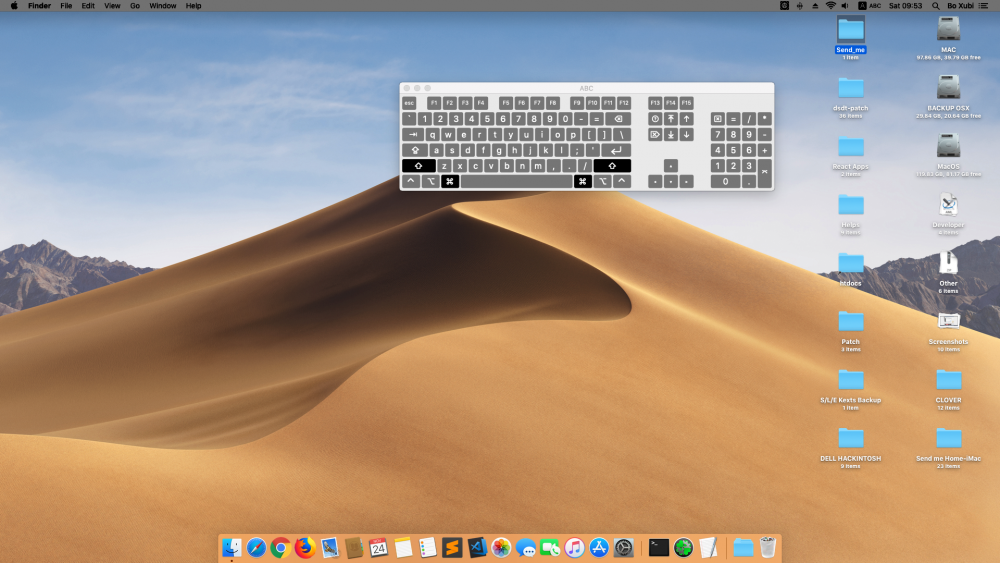Open the Apple menu

coord(14,6)
